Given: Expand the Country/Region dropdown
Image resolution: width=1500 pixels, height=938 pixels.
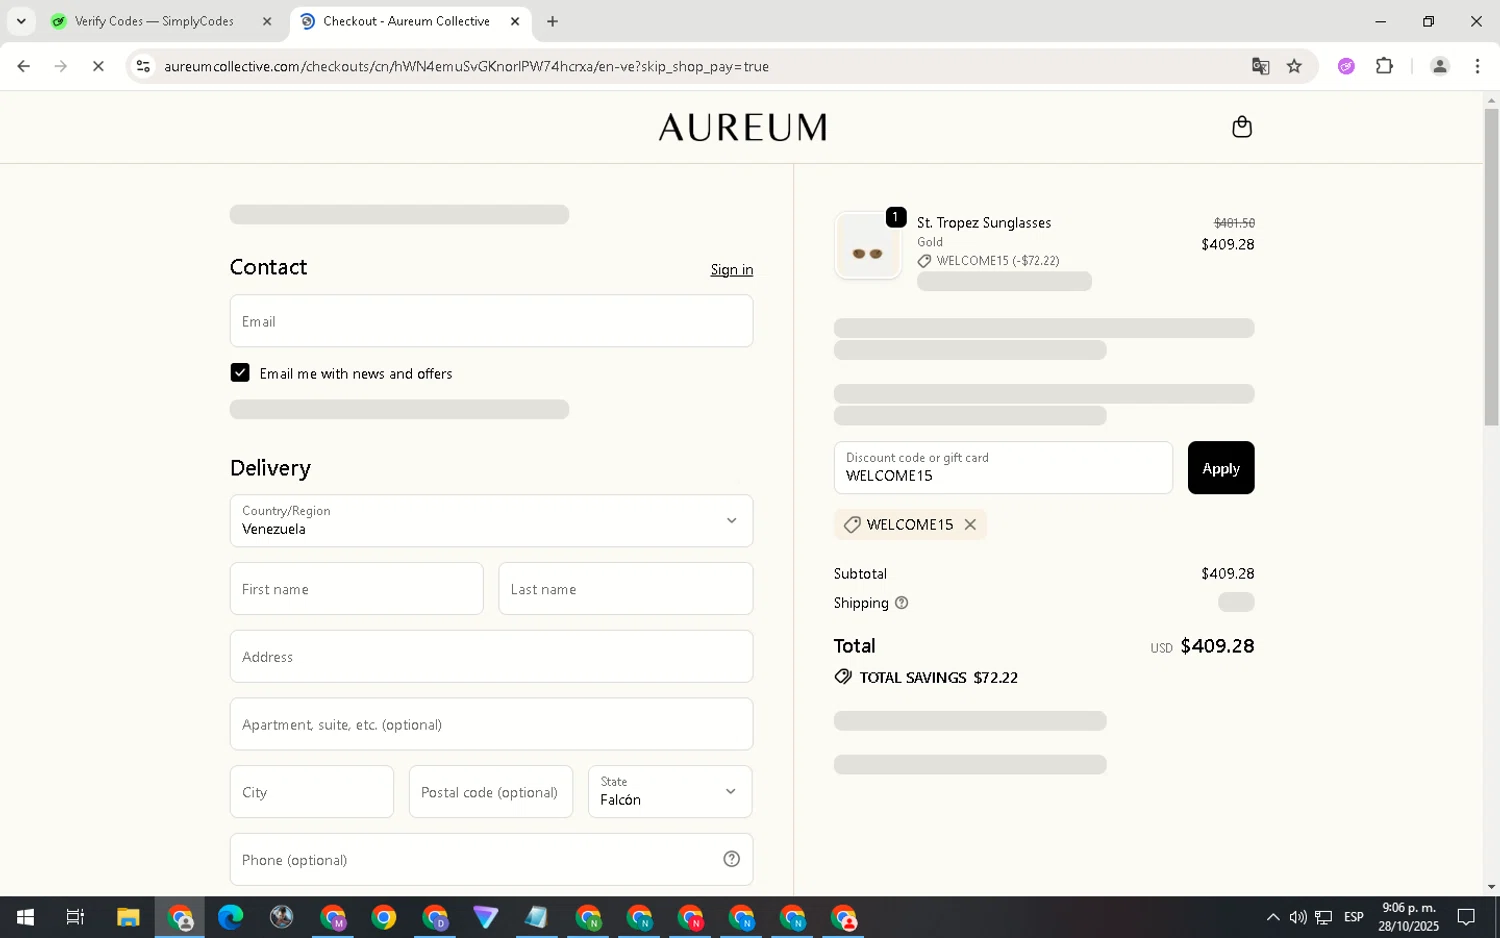Looking at the screenshot, I should (491, 520).
